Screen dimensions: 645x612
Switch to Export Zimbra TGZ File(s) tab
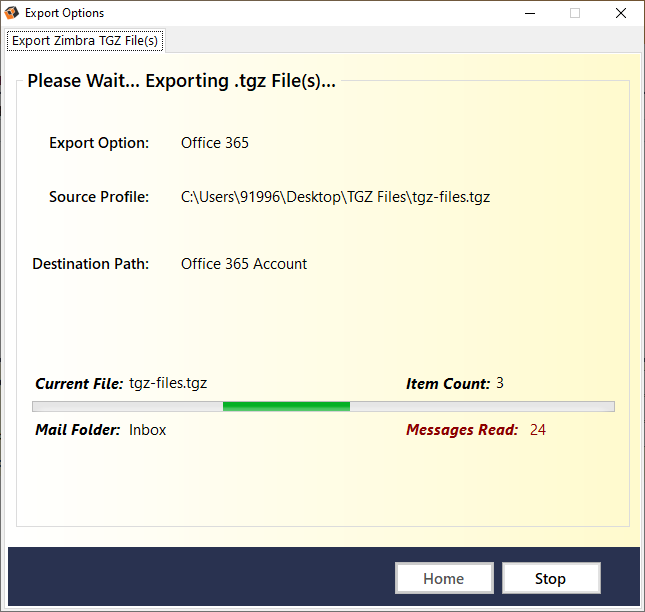coord(85,41)
